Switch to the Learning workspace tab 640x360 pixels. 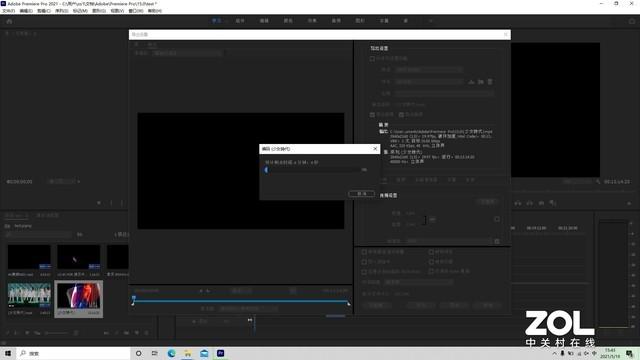pos(216,21)
